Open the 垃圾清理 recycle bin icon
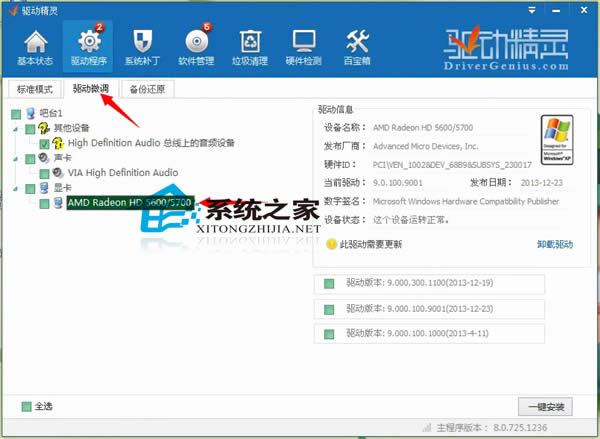The height and width of the screenshot is (439, 600). pyautogui.click(x=250, y=47)
